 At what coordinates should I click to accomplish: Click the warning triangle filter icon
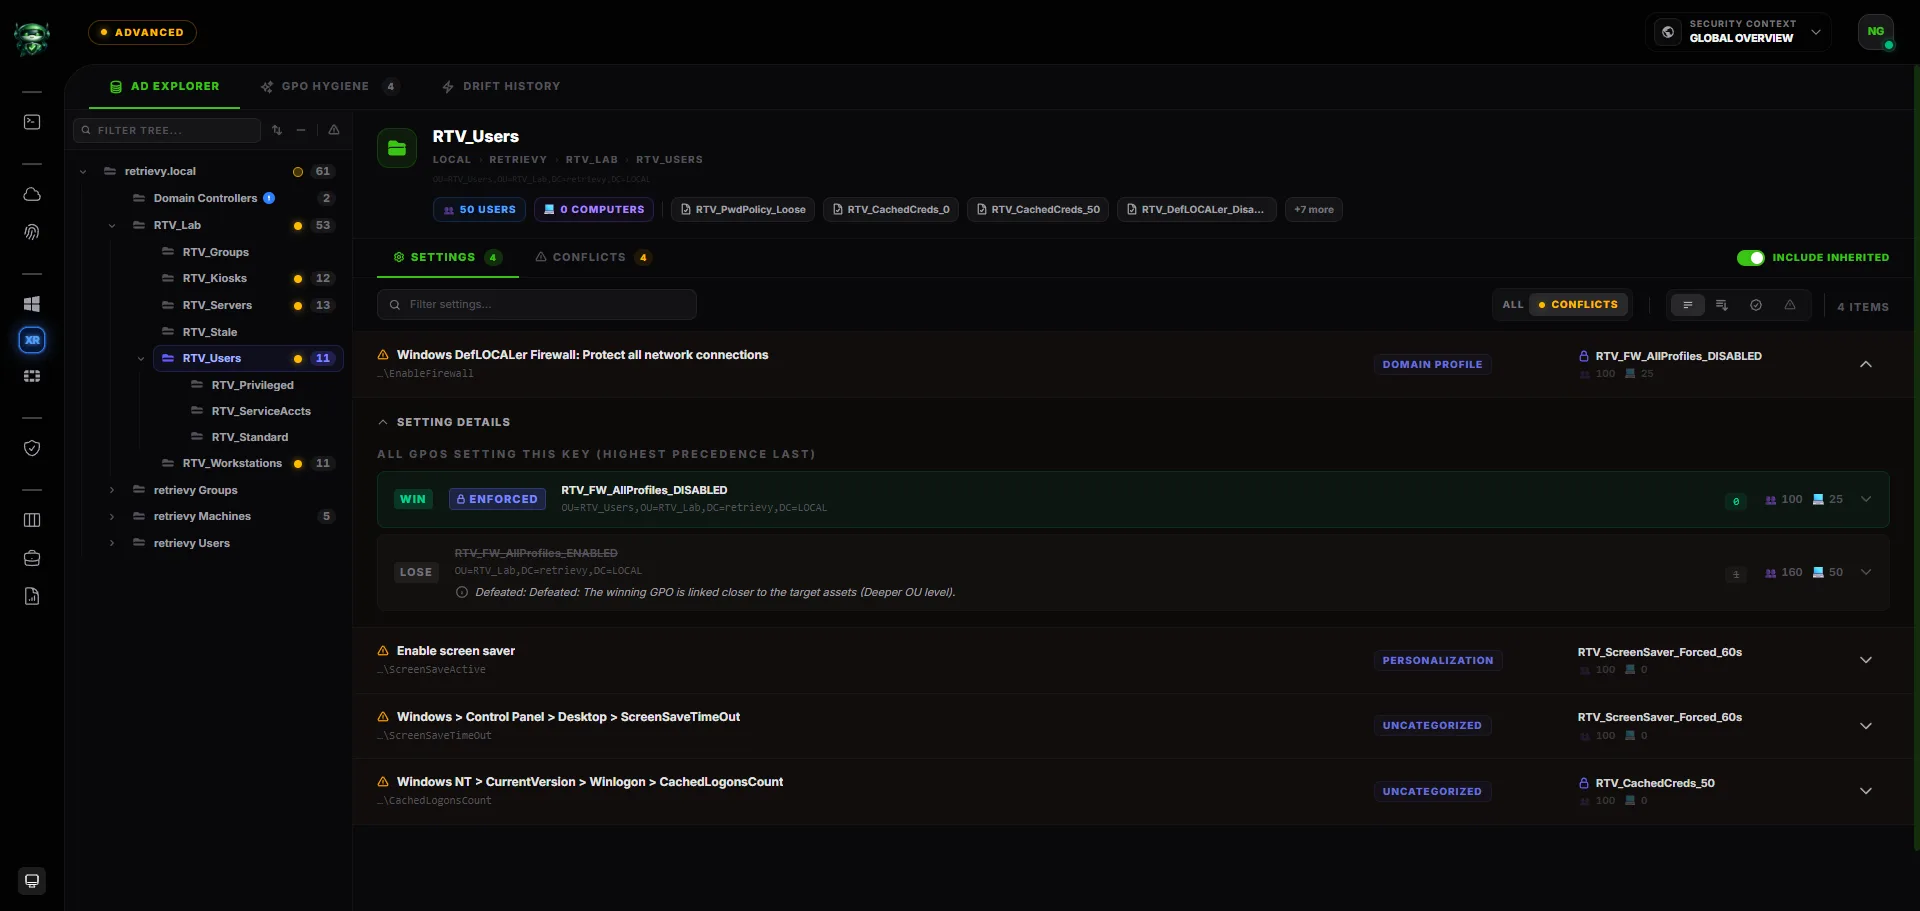coord(1790,305)
